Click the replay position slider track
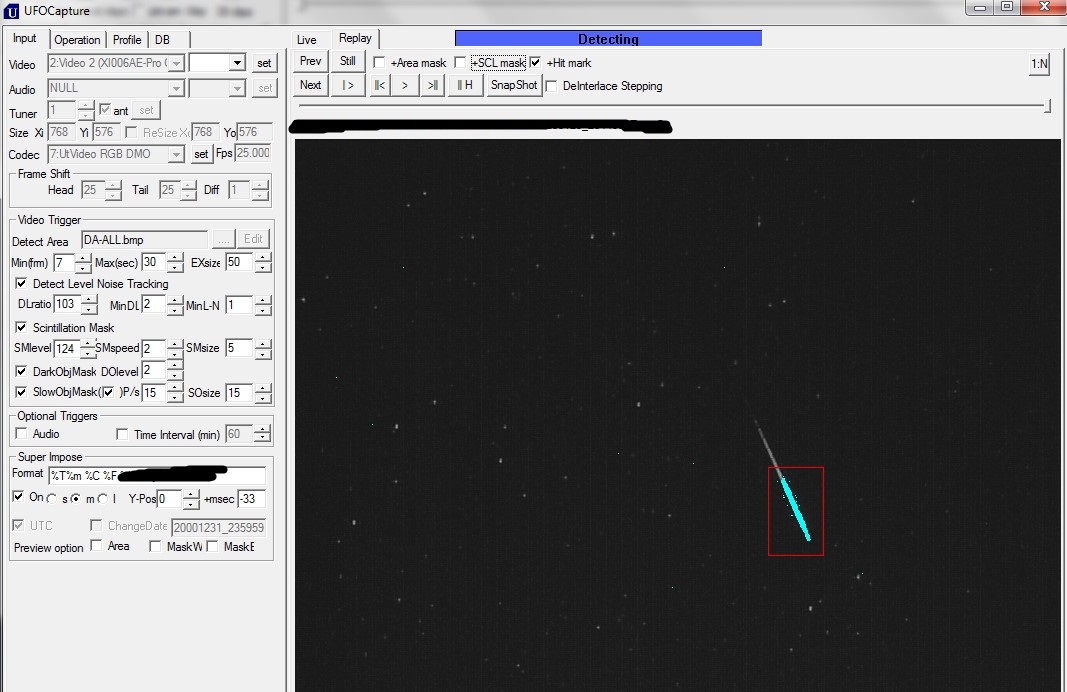 tap(670, 105)
